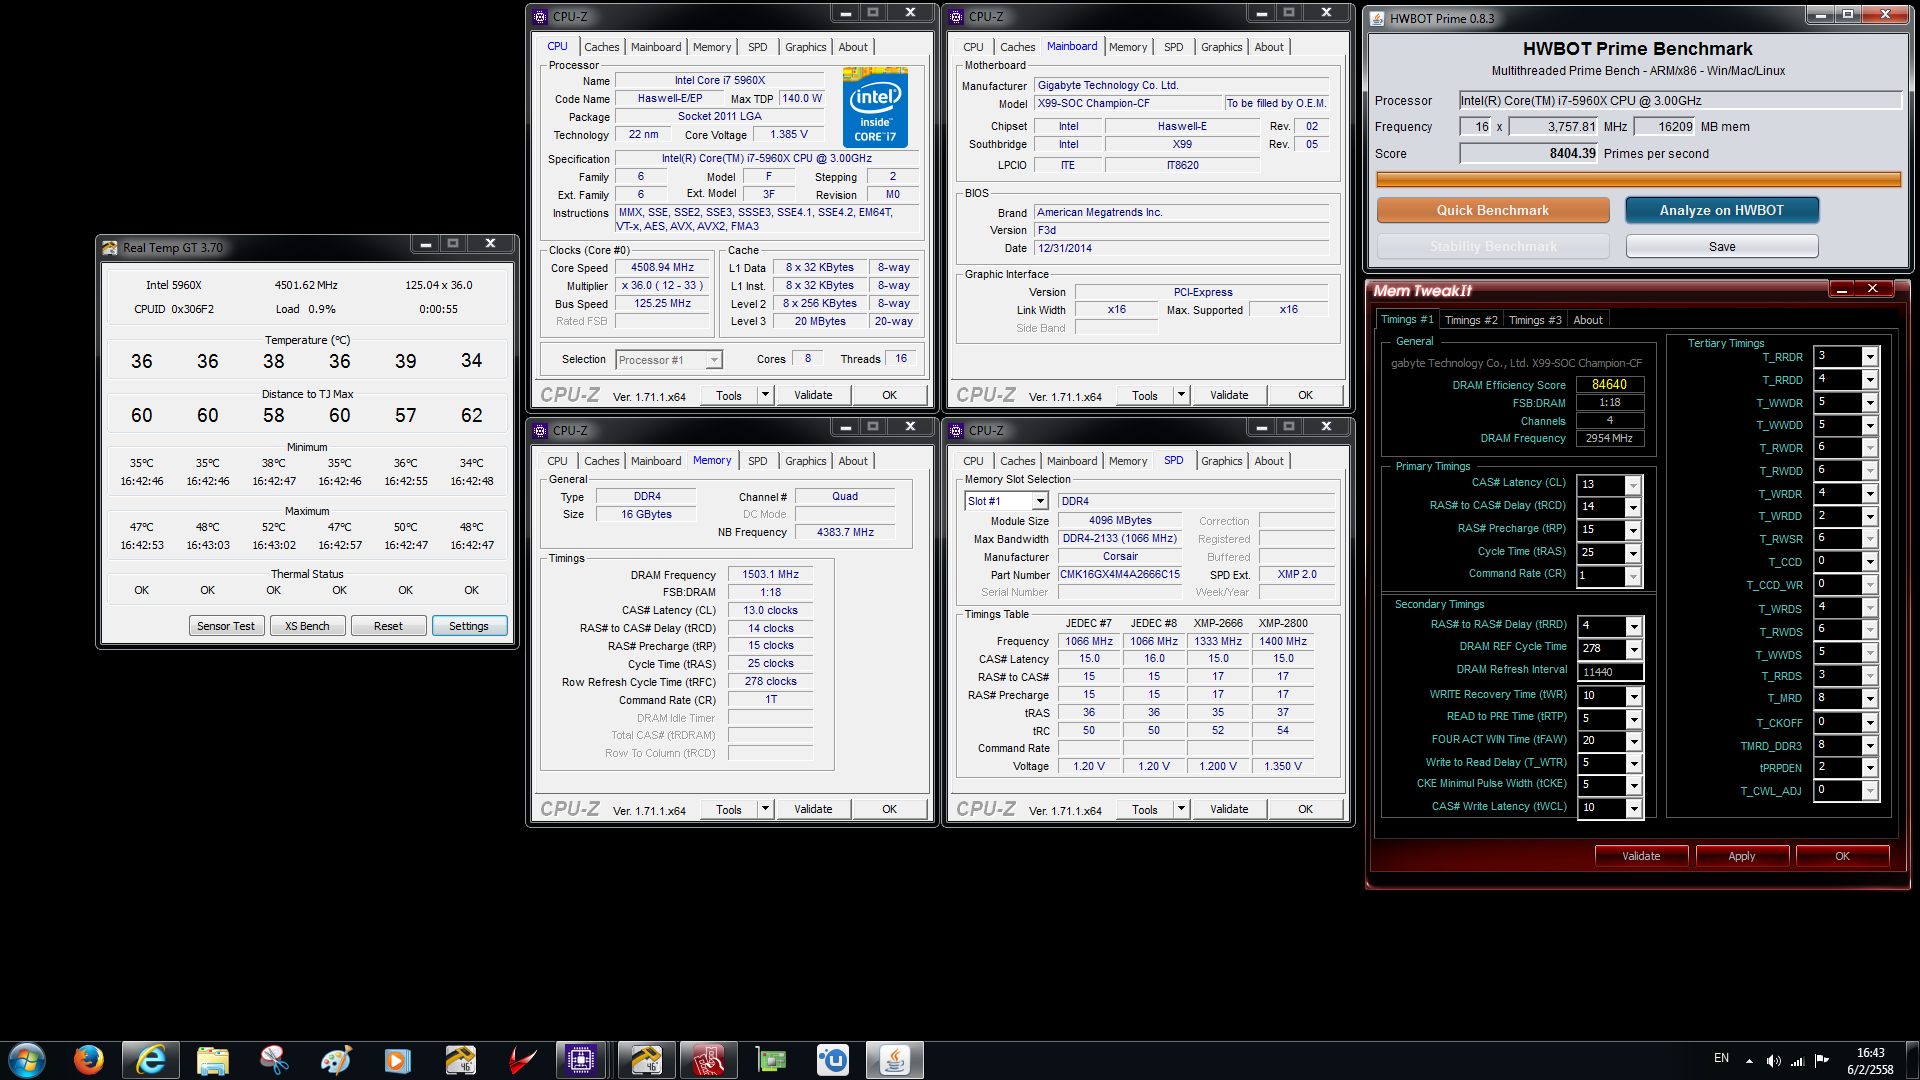Start the Quick Benchmark in HWBOT Prime
This screenshot has height=1080, width=1920.
coord(1493,210)
